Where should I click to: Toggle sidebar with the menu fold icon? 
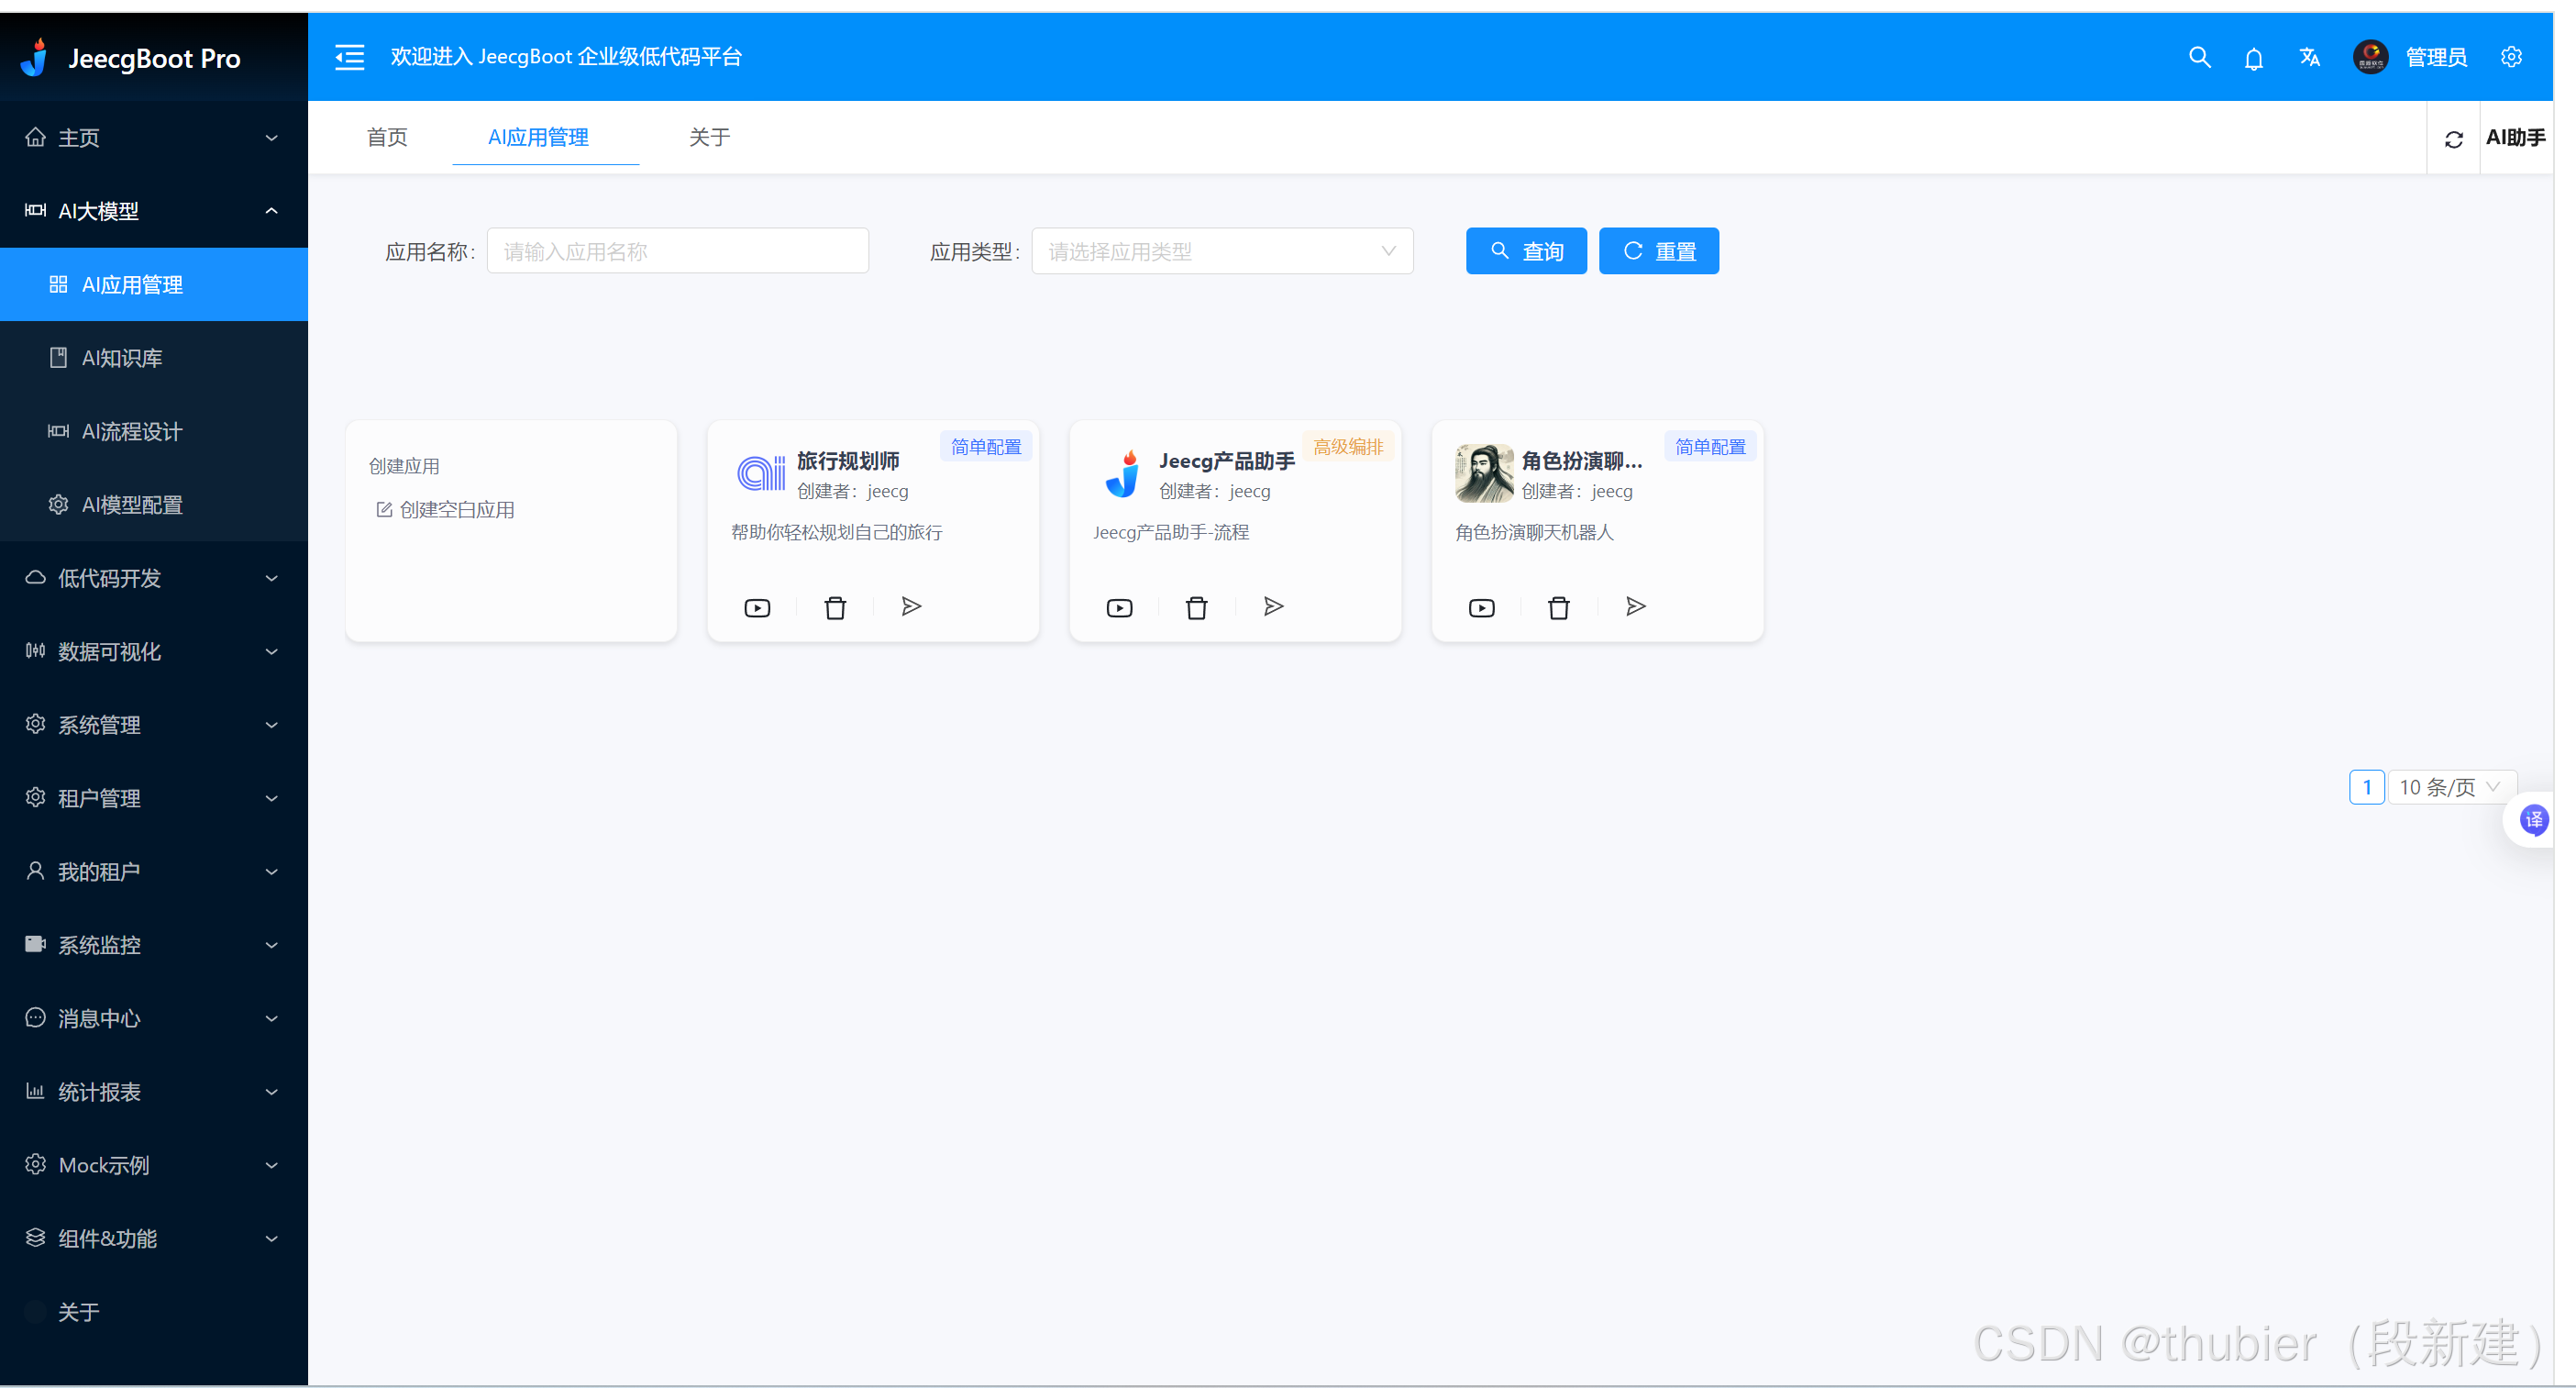pos(349,57)
